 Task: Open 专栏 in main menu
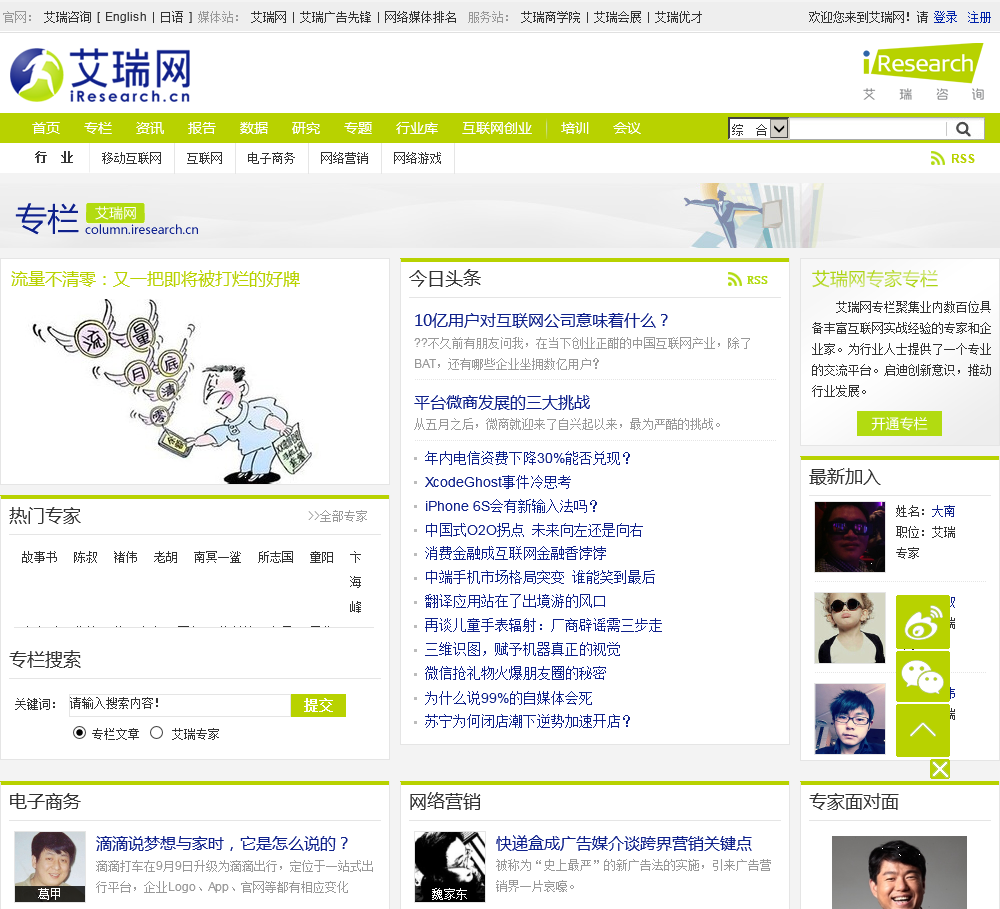click(98, 128)
